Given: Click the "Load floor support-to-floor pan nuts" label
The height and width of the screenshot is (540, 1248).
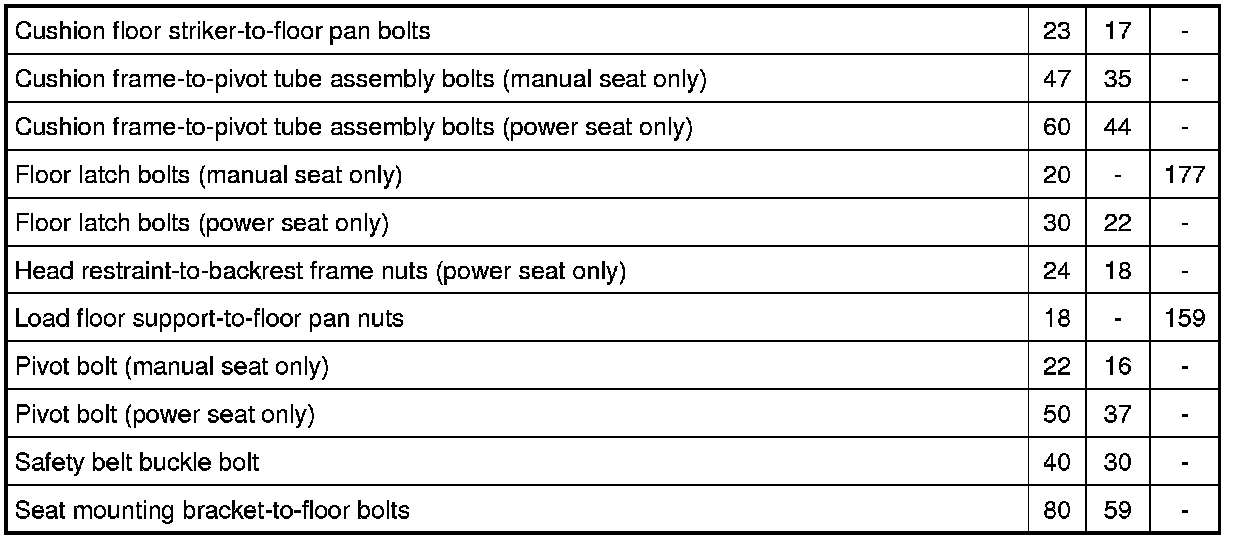Looking at the screenshot, I should (209, 319).
